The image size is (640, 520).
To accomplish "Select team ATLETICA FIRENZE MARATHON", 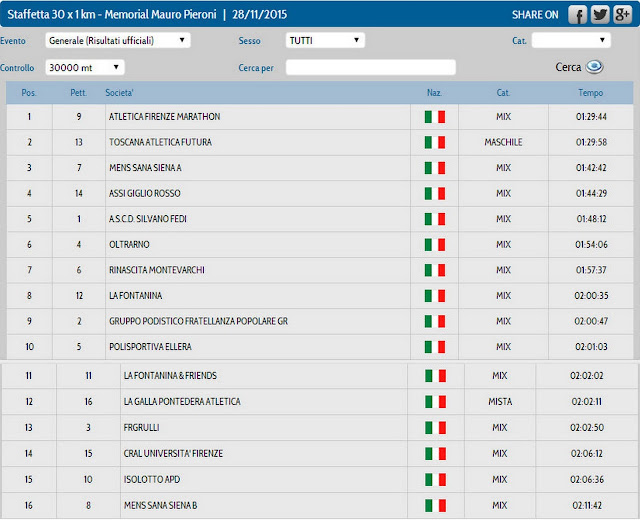I will [x=164, y=117].
